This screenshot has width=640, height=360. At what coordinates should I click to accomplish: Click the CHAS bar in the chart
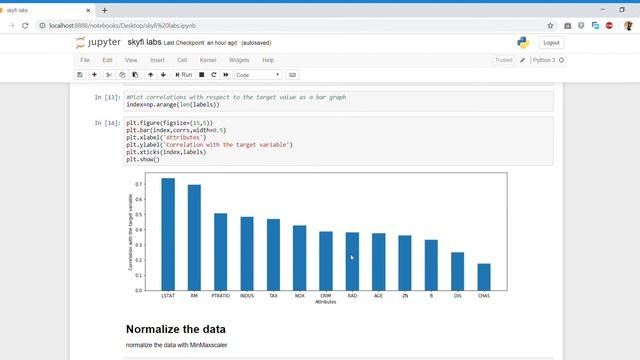(484, 277)
